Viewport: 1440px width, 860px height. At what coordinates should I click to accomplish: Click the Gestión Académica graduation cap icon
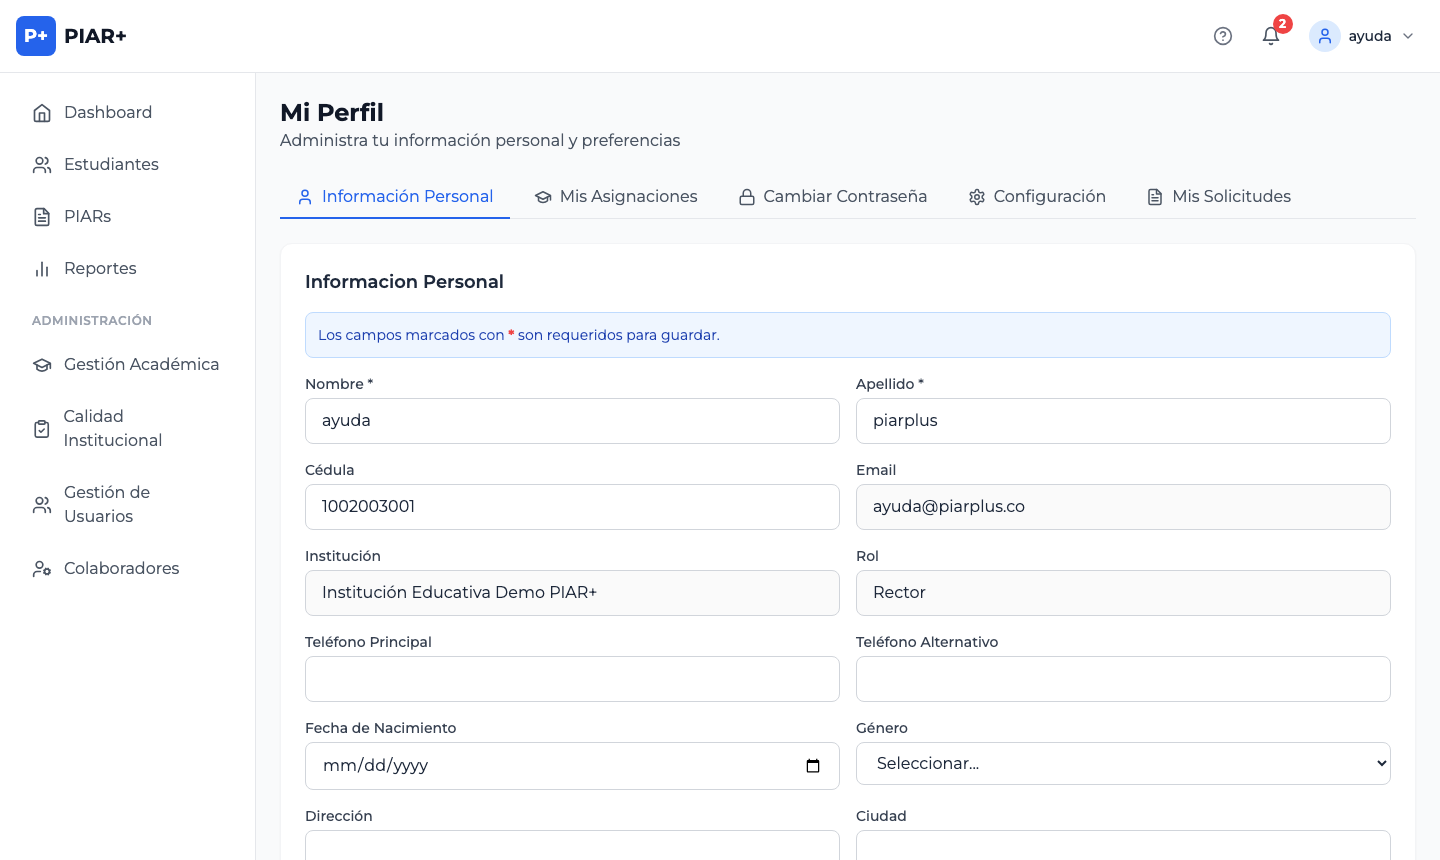coord(42,365)
